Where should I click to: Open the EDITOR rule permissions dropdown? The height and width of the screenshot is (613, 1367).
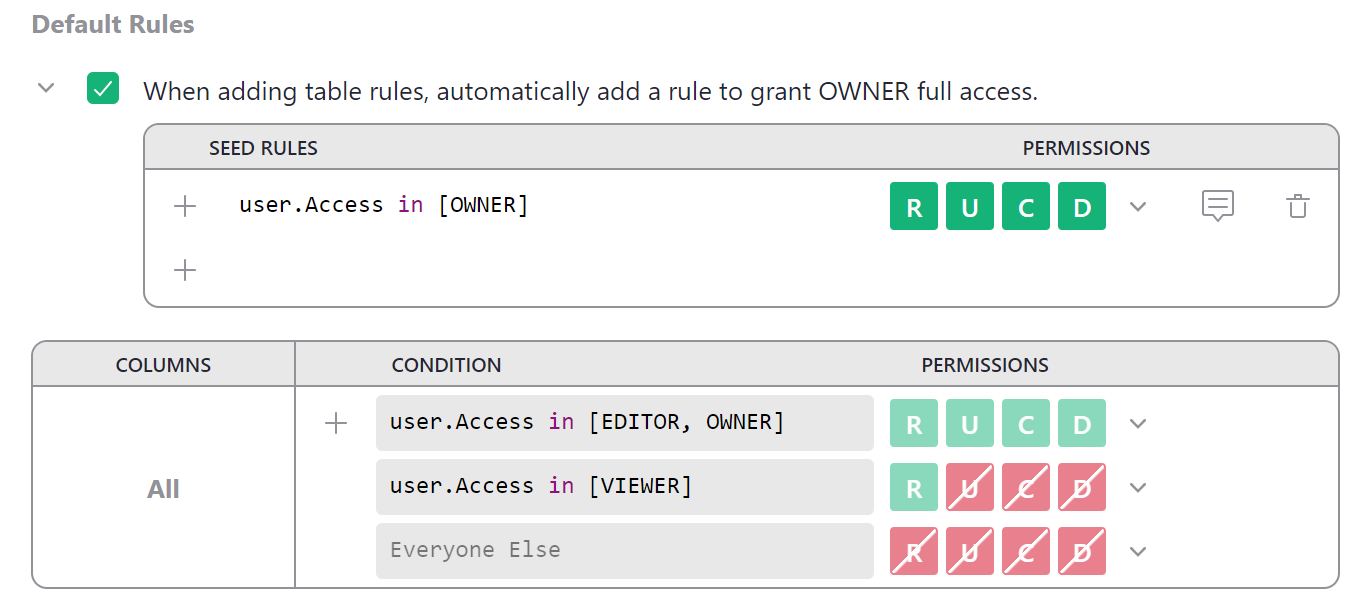point(1137,423)
